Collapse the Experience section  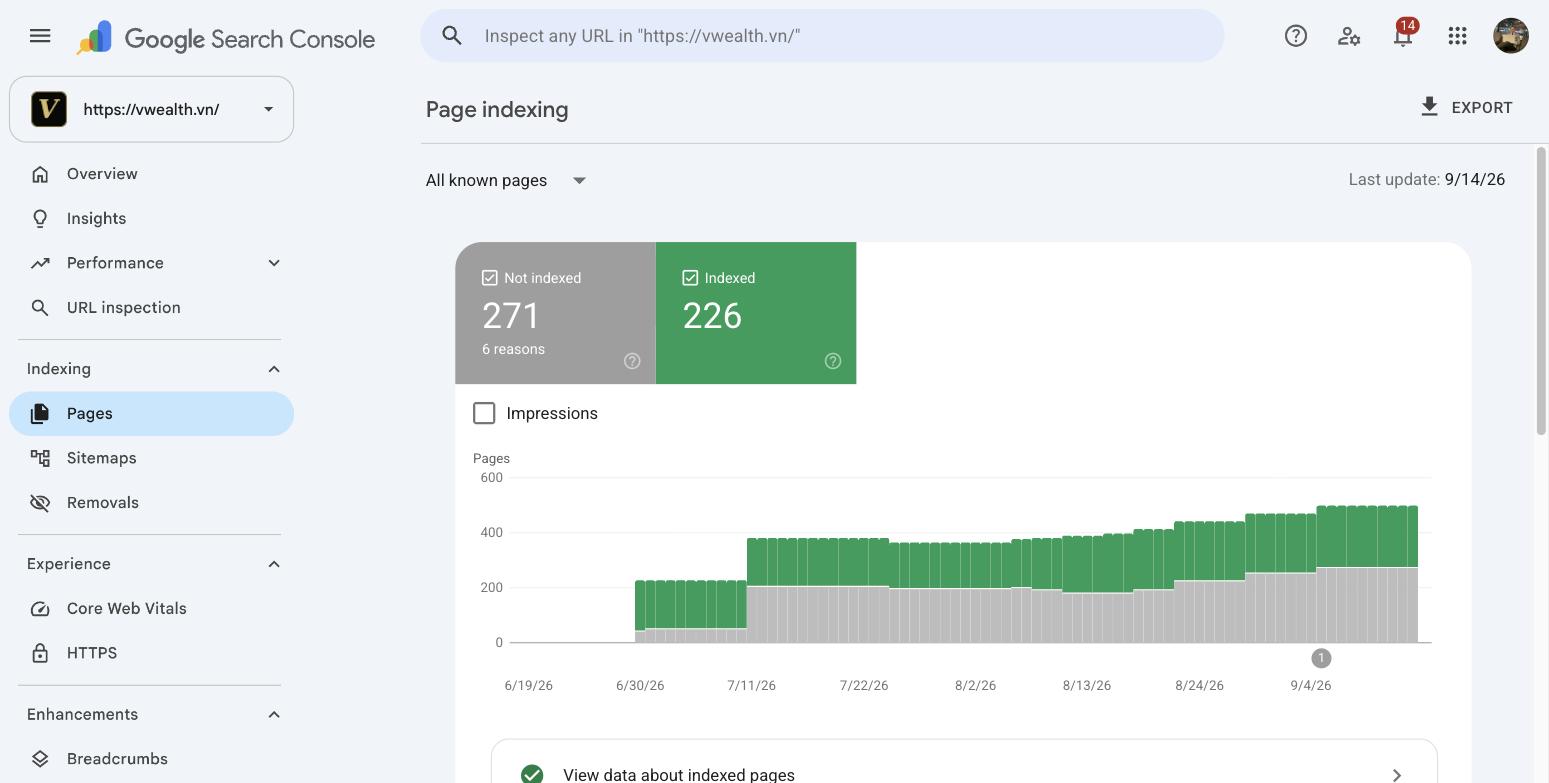pos(274,564)
